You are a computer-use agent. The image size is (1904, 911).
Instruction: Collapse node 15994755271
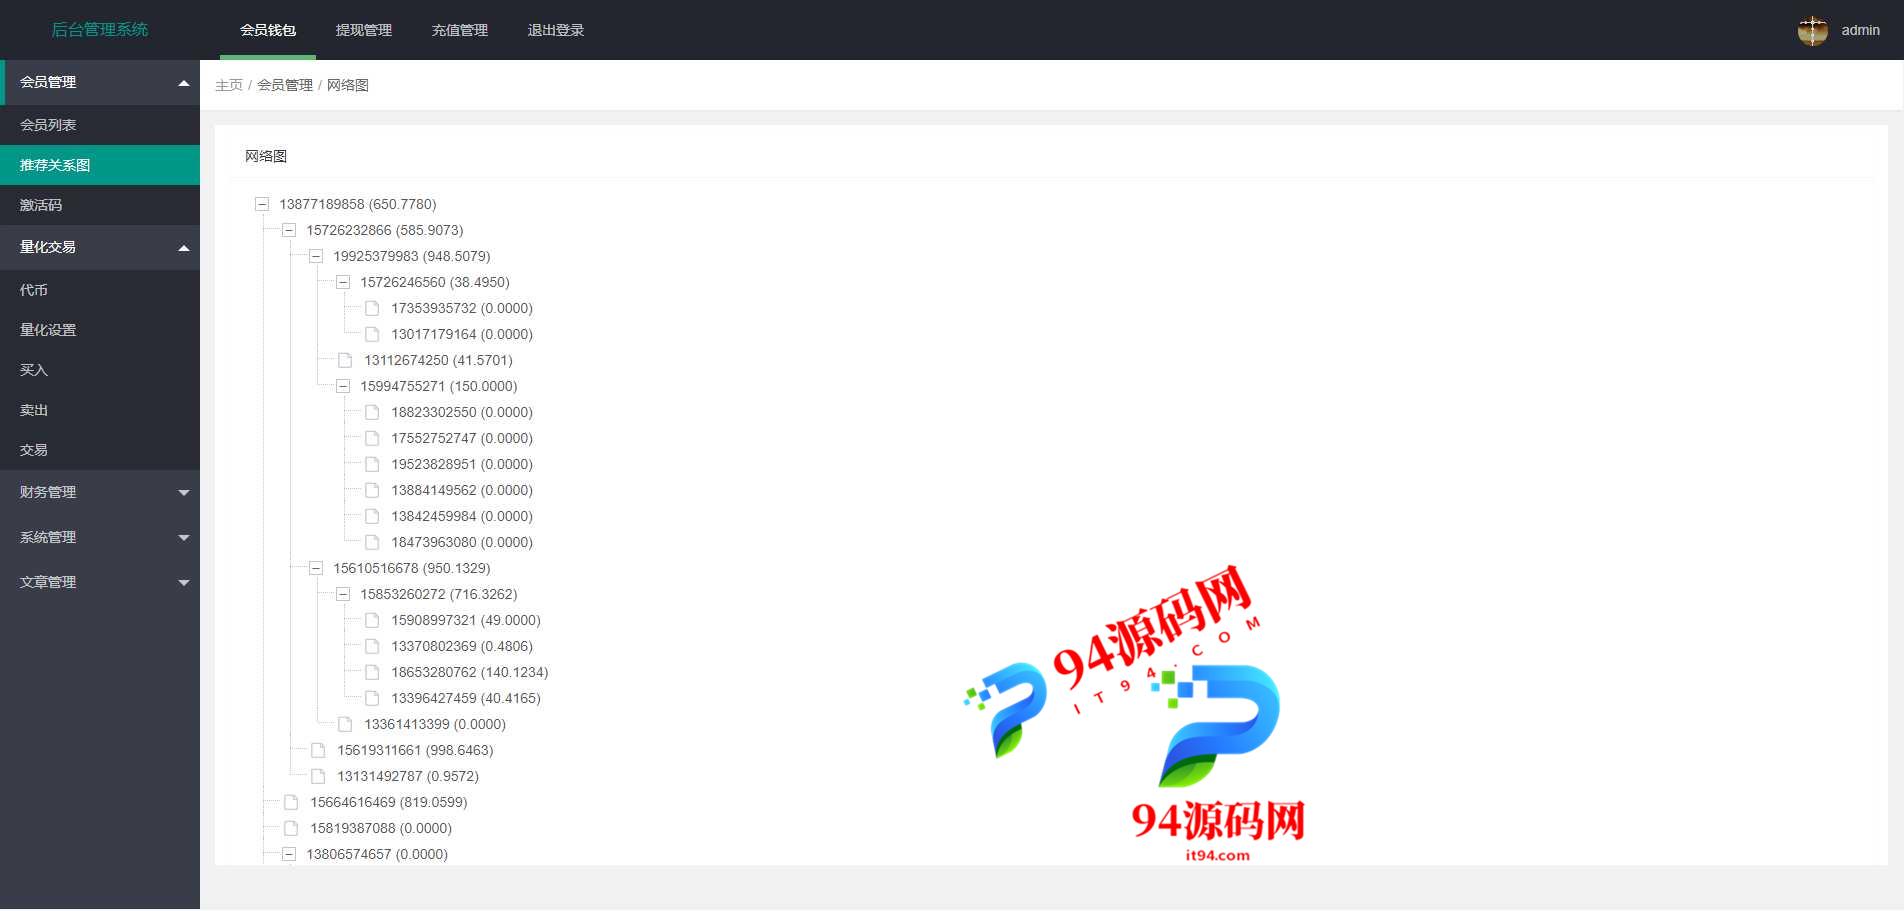(x=343, y=386)
